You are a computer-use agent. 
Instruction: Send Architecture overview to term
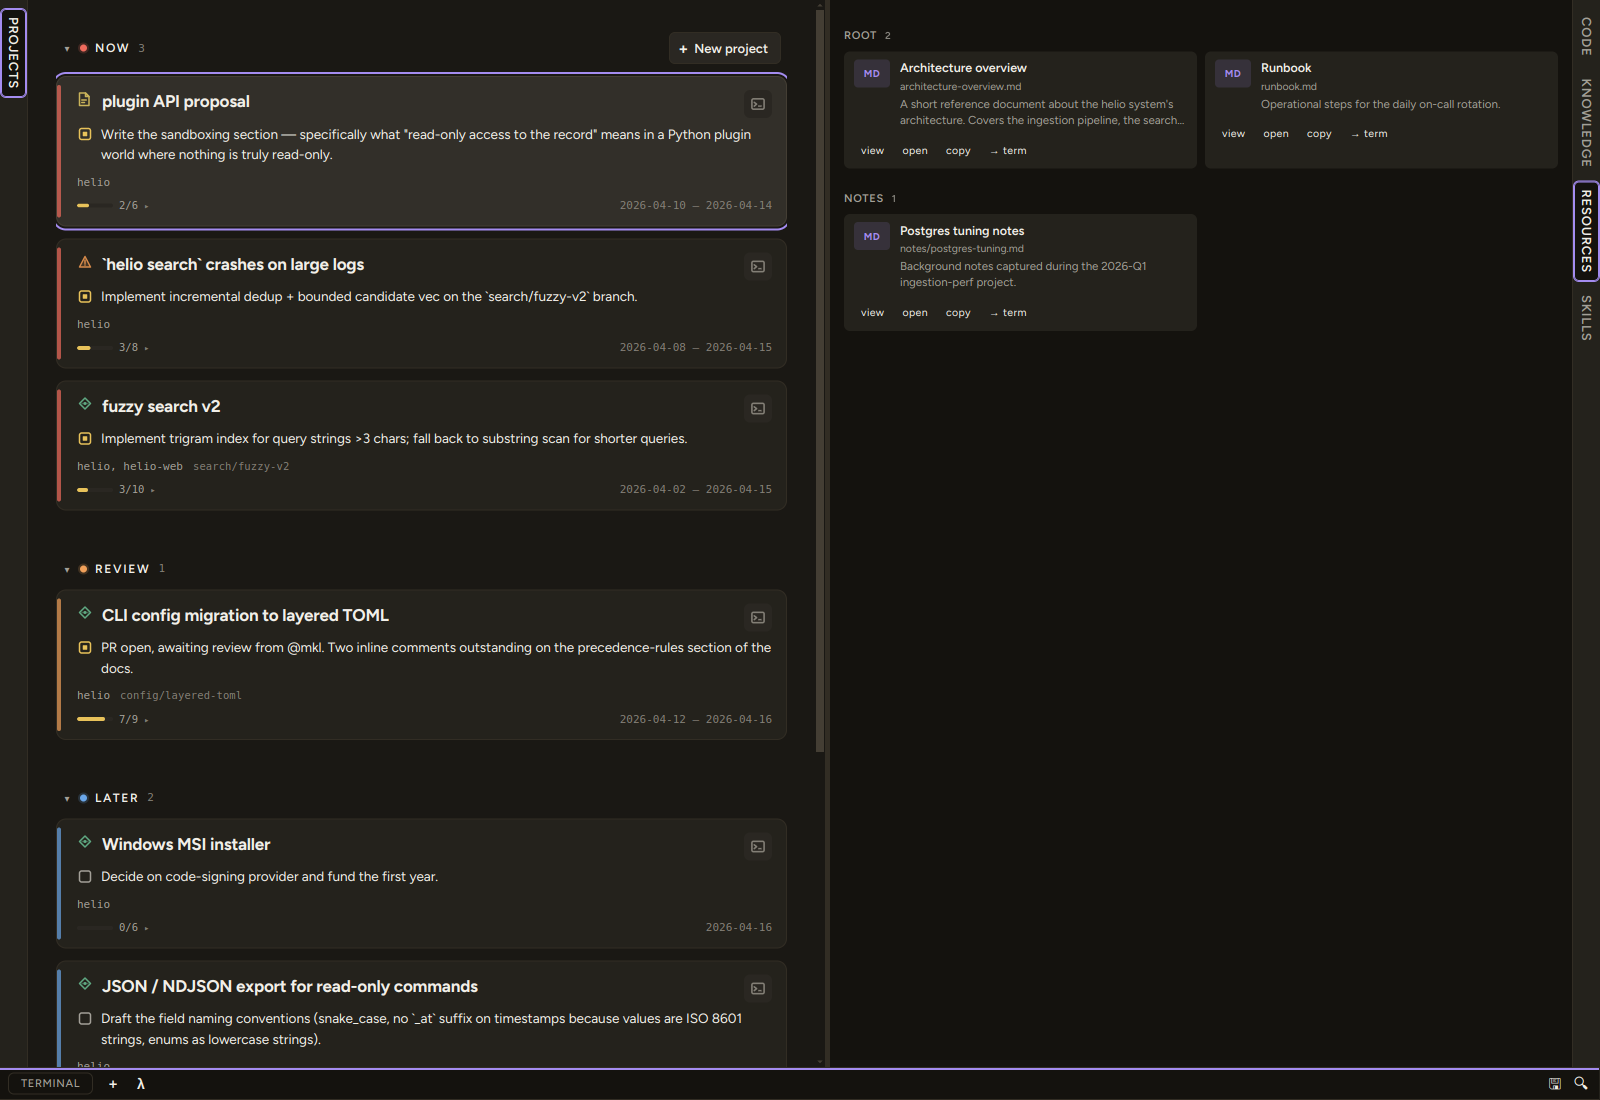pos(1008,151)
